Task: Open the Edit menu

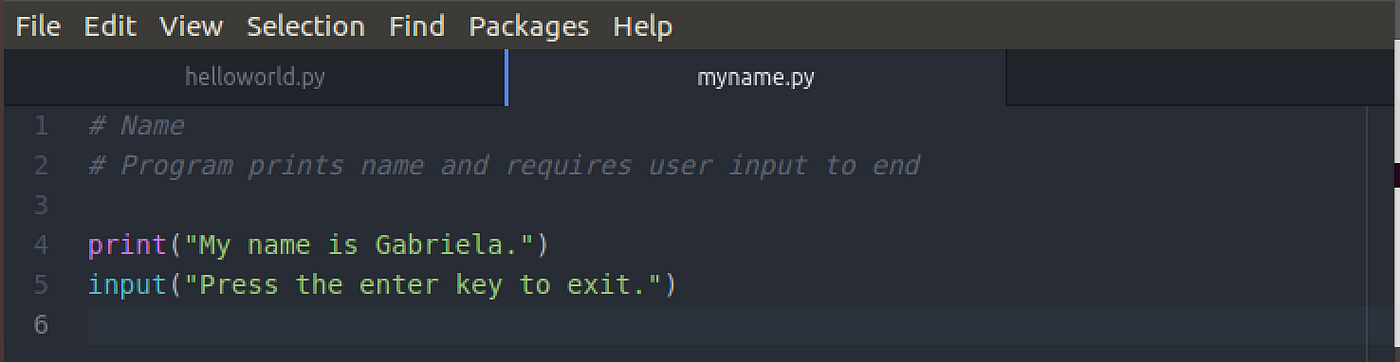Action: coord(110,26)
